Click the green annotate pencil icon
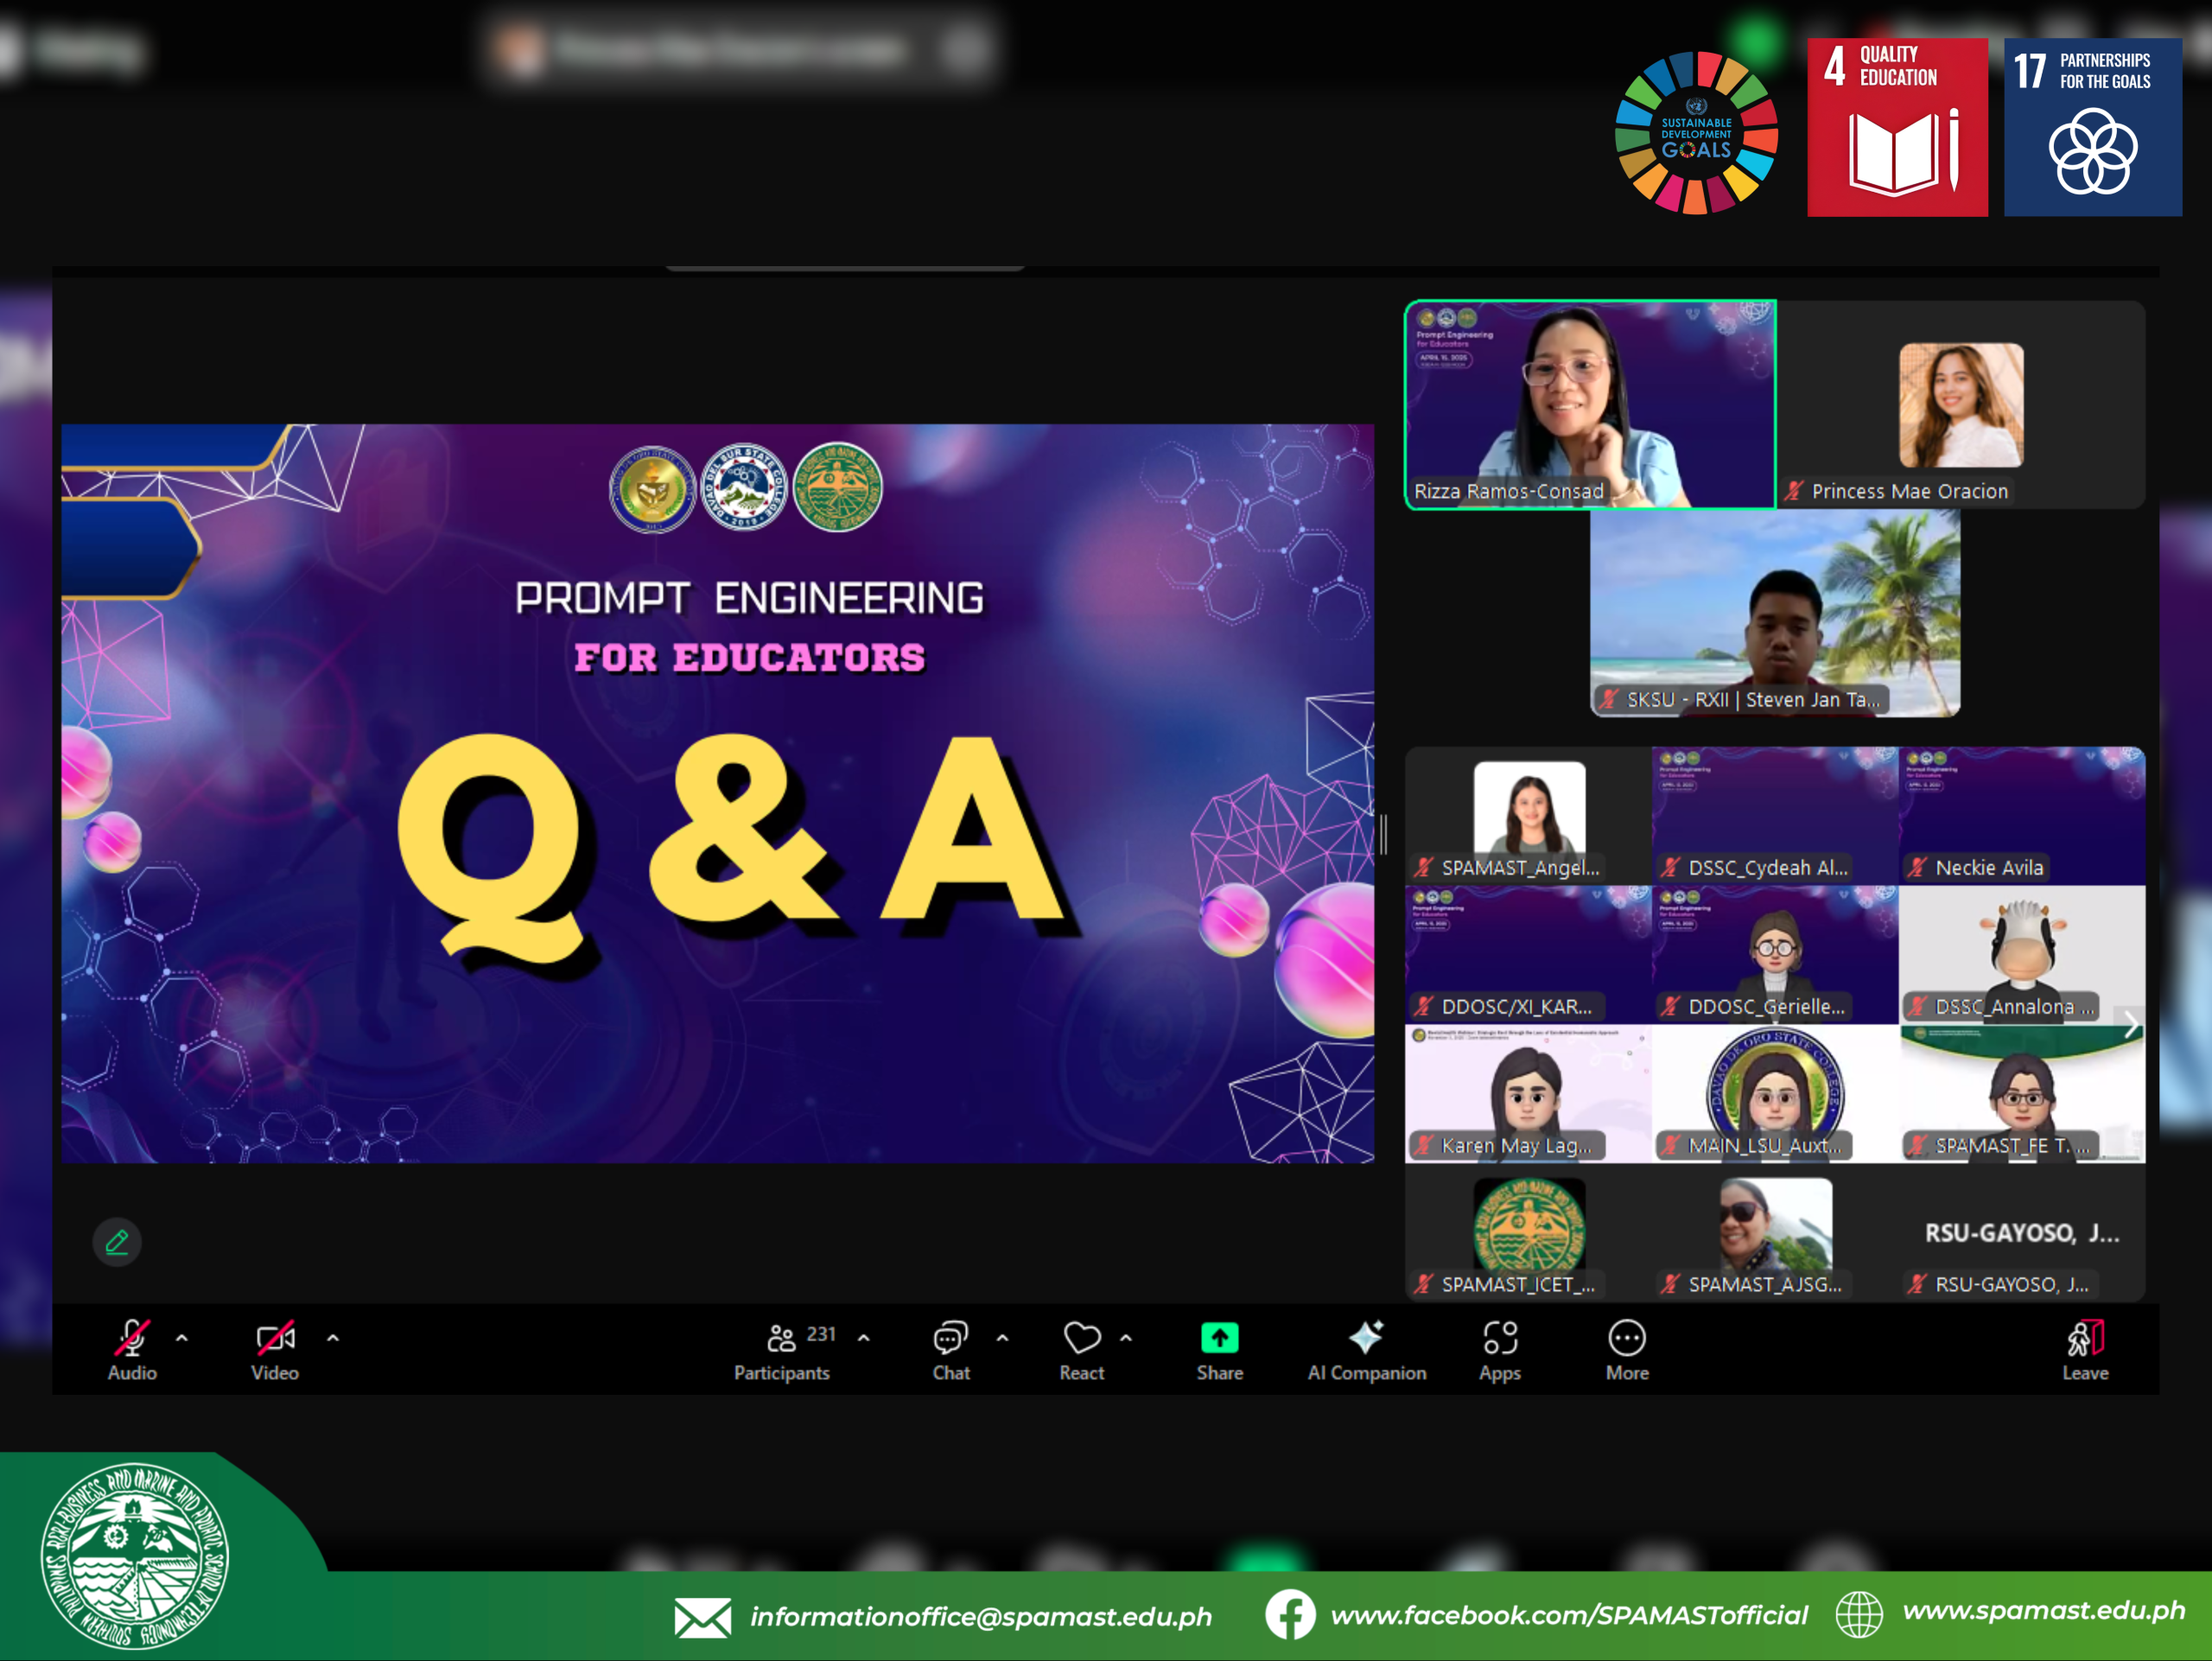Image resolution: width=2212 pixels, height=1661 pixels. pos(117,1242)
